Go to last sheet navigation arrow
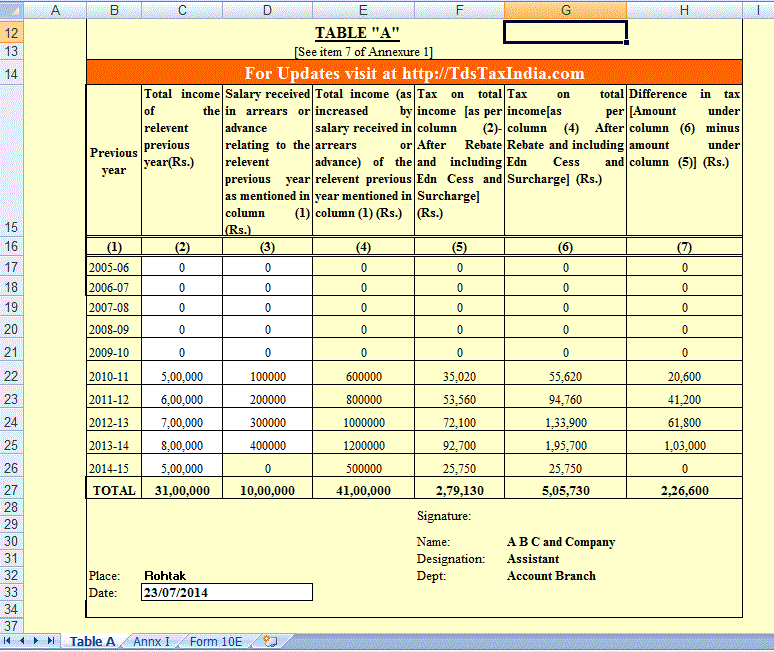The width and height of the screenshot is (774, 652). pyautogui.click(x=51, y=641)
